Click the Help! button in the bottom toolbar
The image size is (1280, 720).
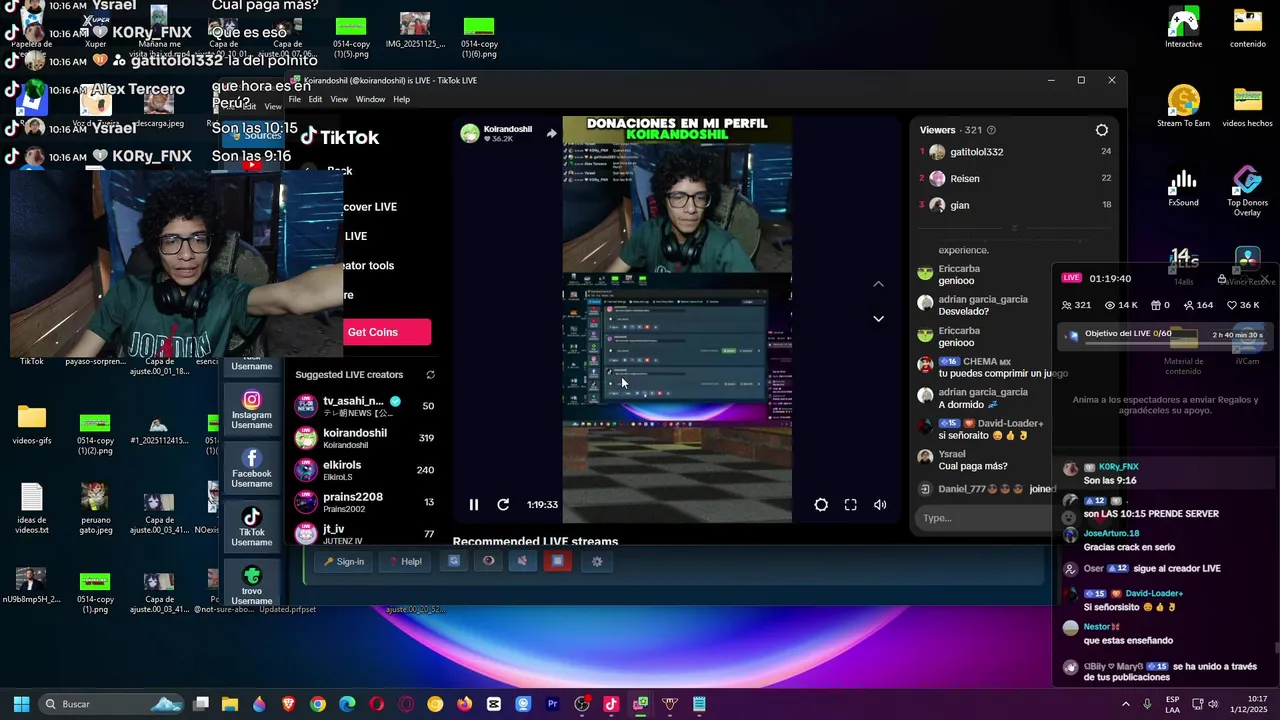click(405, 562)
